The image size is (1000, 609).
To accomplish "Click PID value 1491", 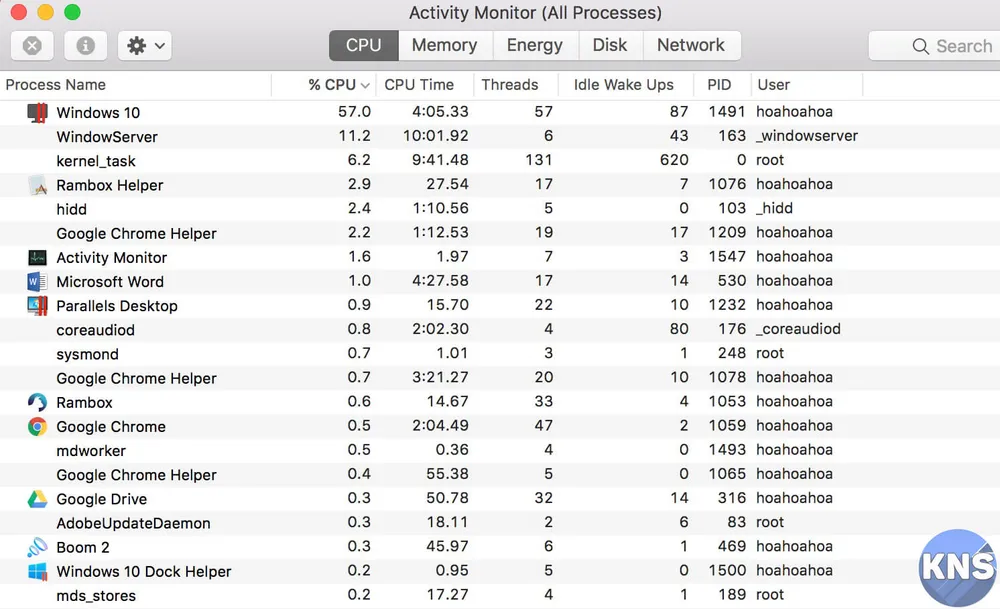I will pyautogui.click(x=727, y=112).
